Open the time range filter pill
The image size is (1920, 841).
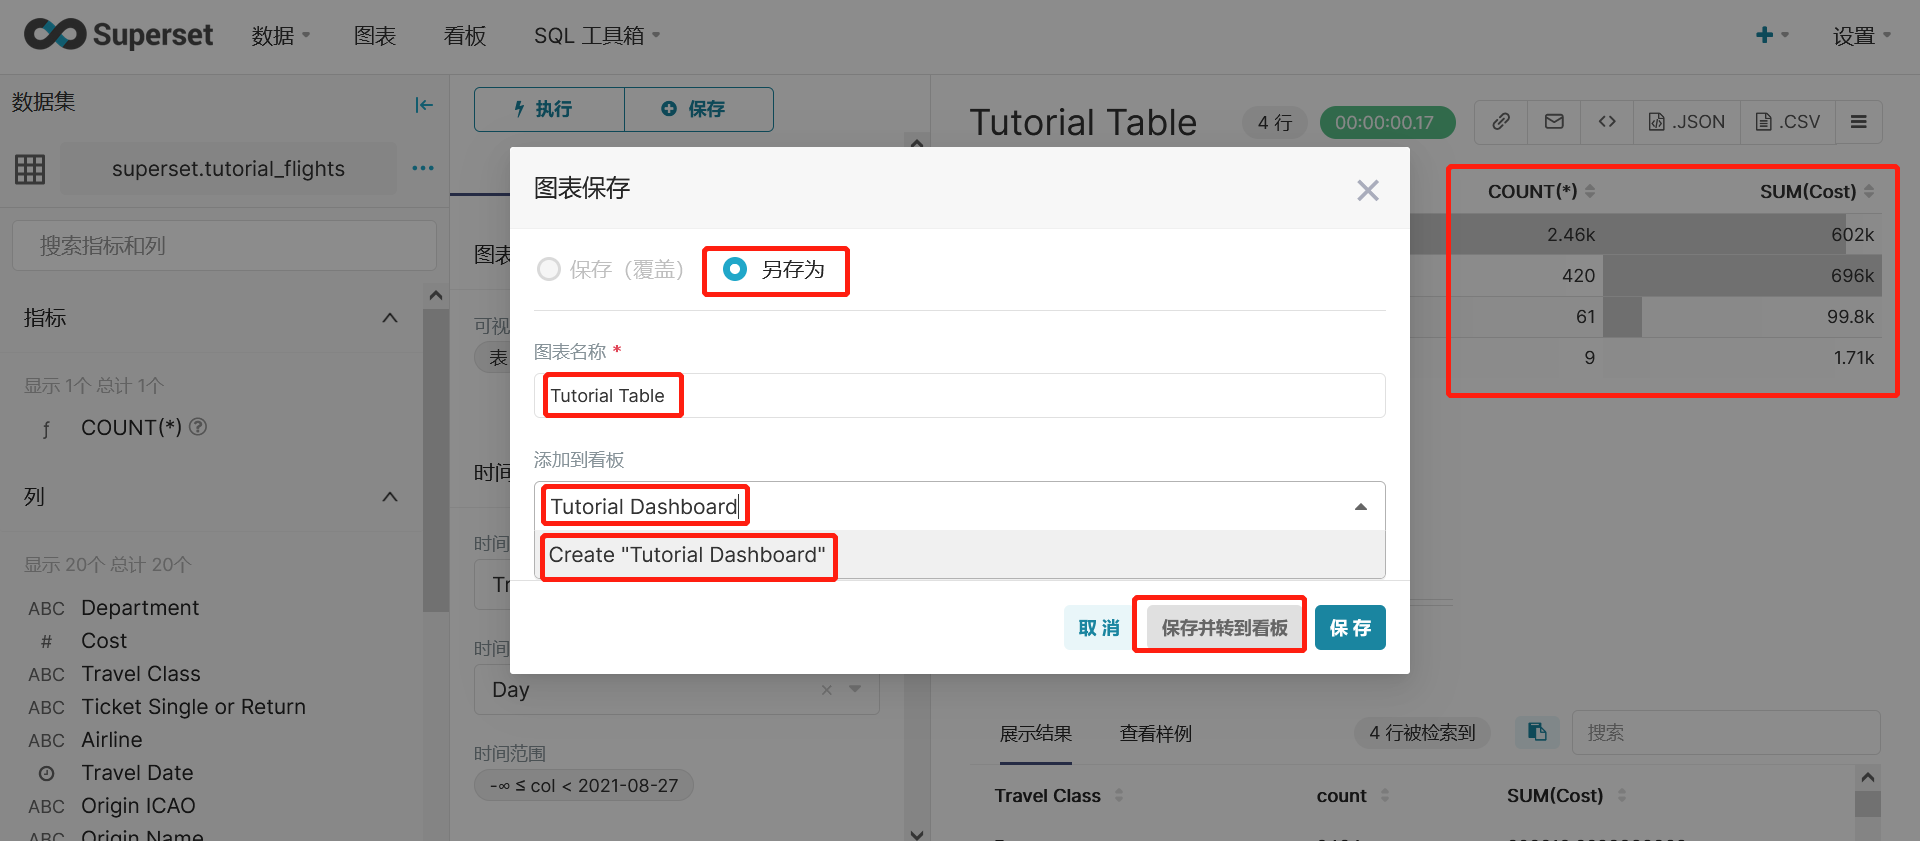pyautogui.click(x=584, y=785)
